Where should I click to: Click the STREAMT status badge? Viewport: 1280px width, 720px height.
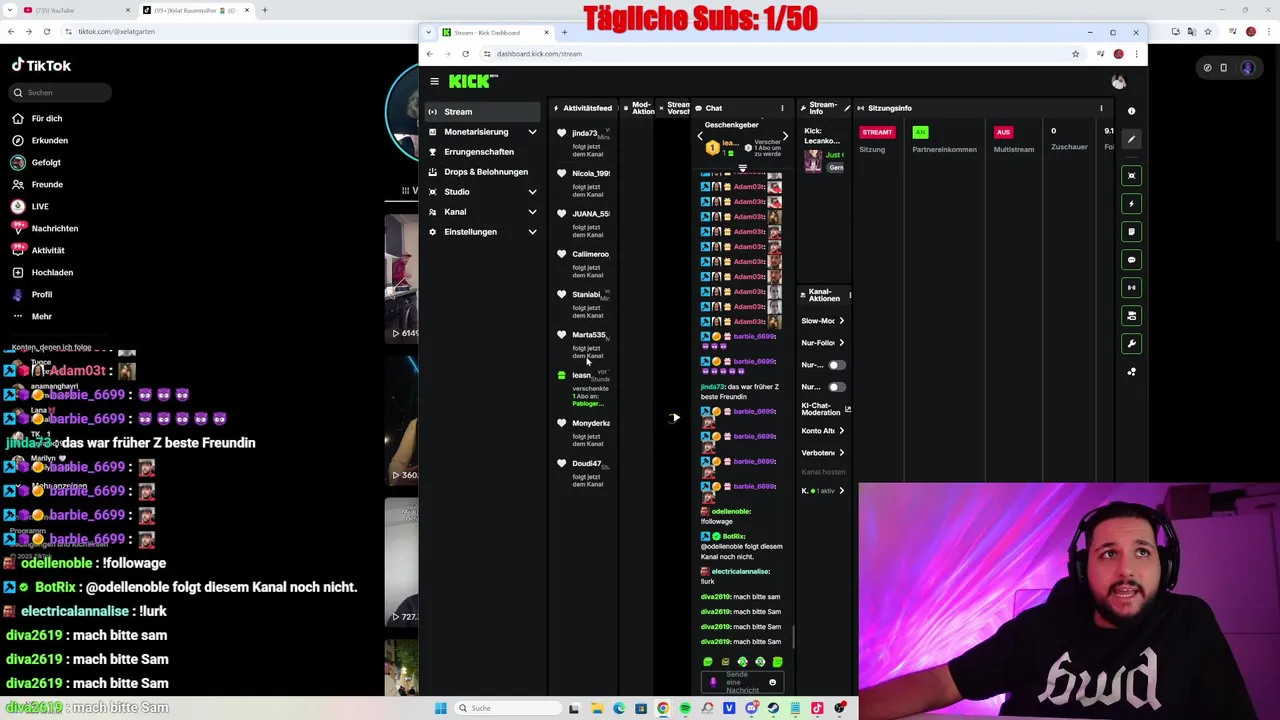[x=877, y=132]
